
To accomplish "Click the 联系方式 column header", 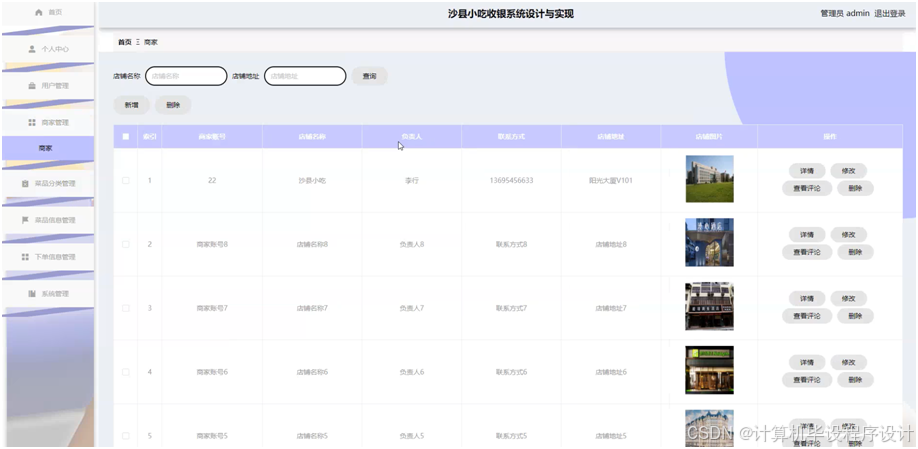I will 511,136.
